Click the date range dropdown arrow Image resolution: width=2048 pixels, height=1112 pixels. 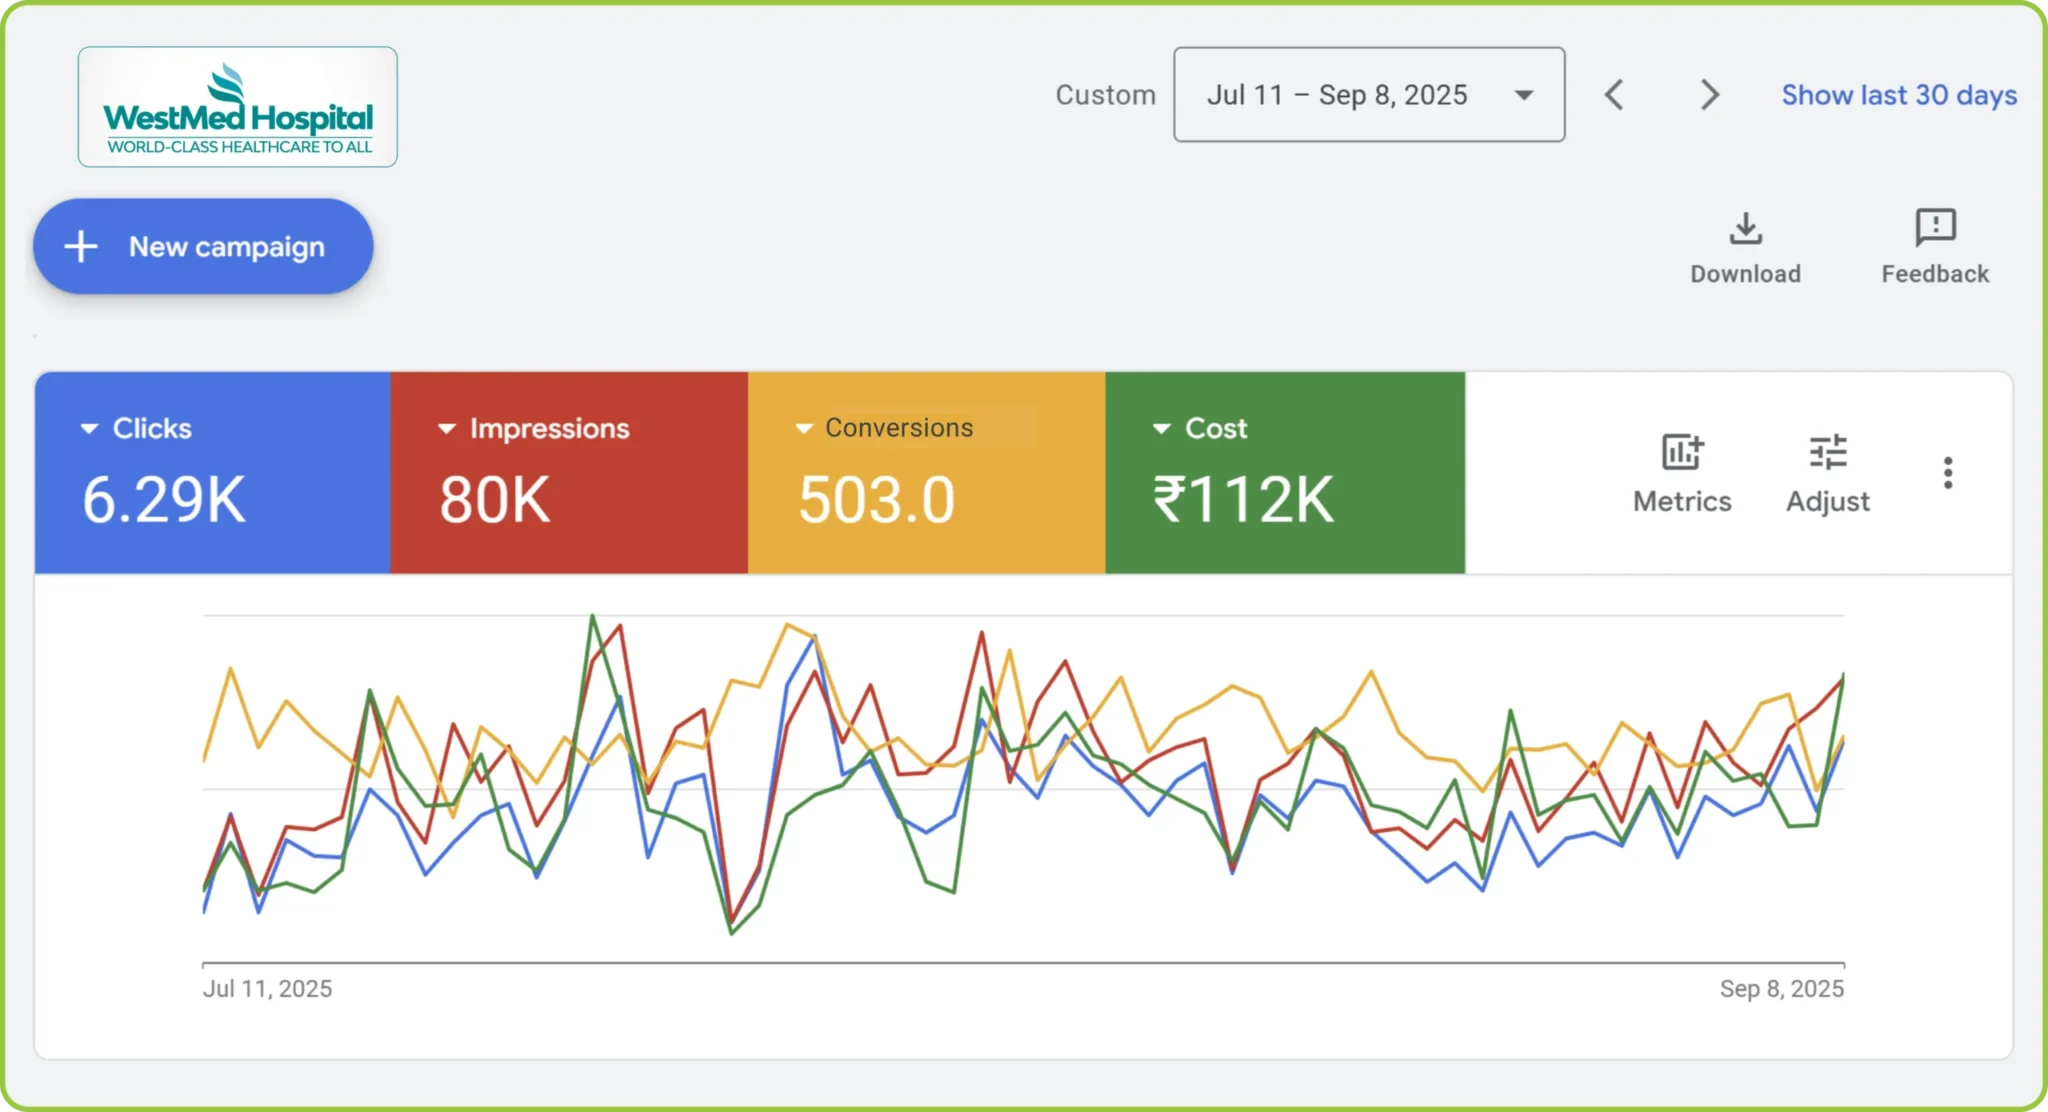pyautogui.click(x=1524, y=96)
